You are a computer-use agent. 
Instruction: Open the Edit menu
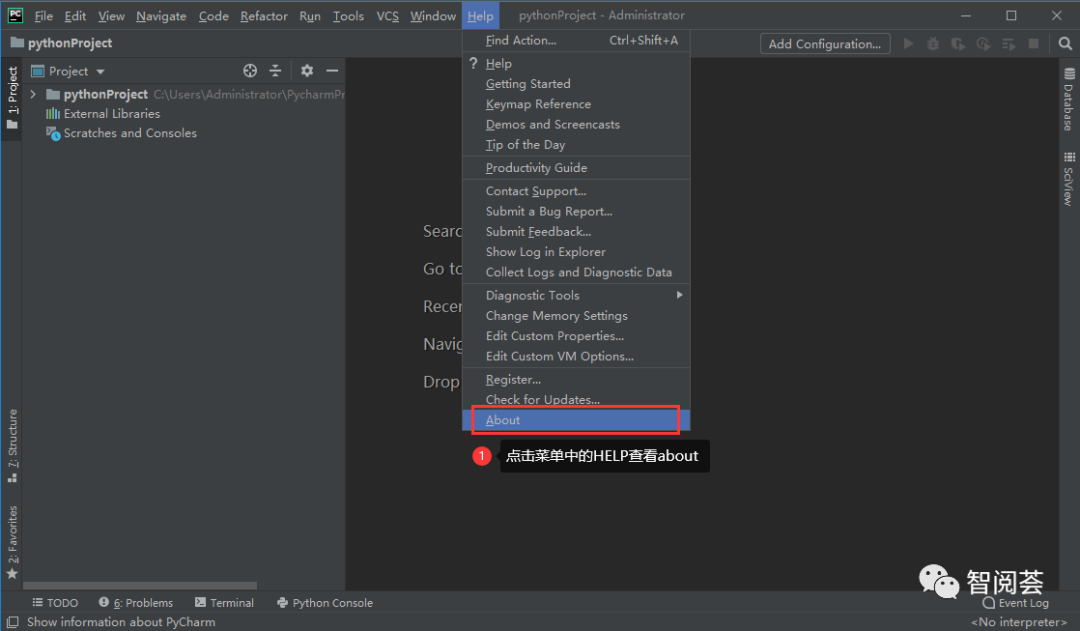[75, 15]
